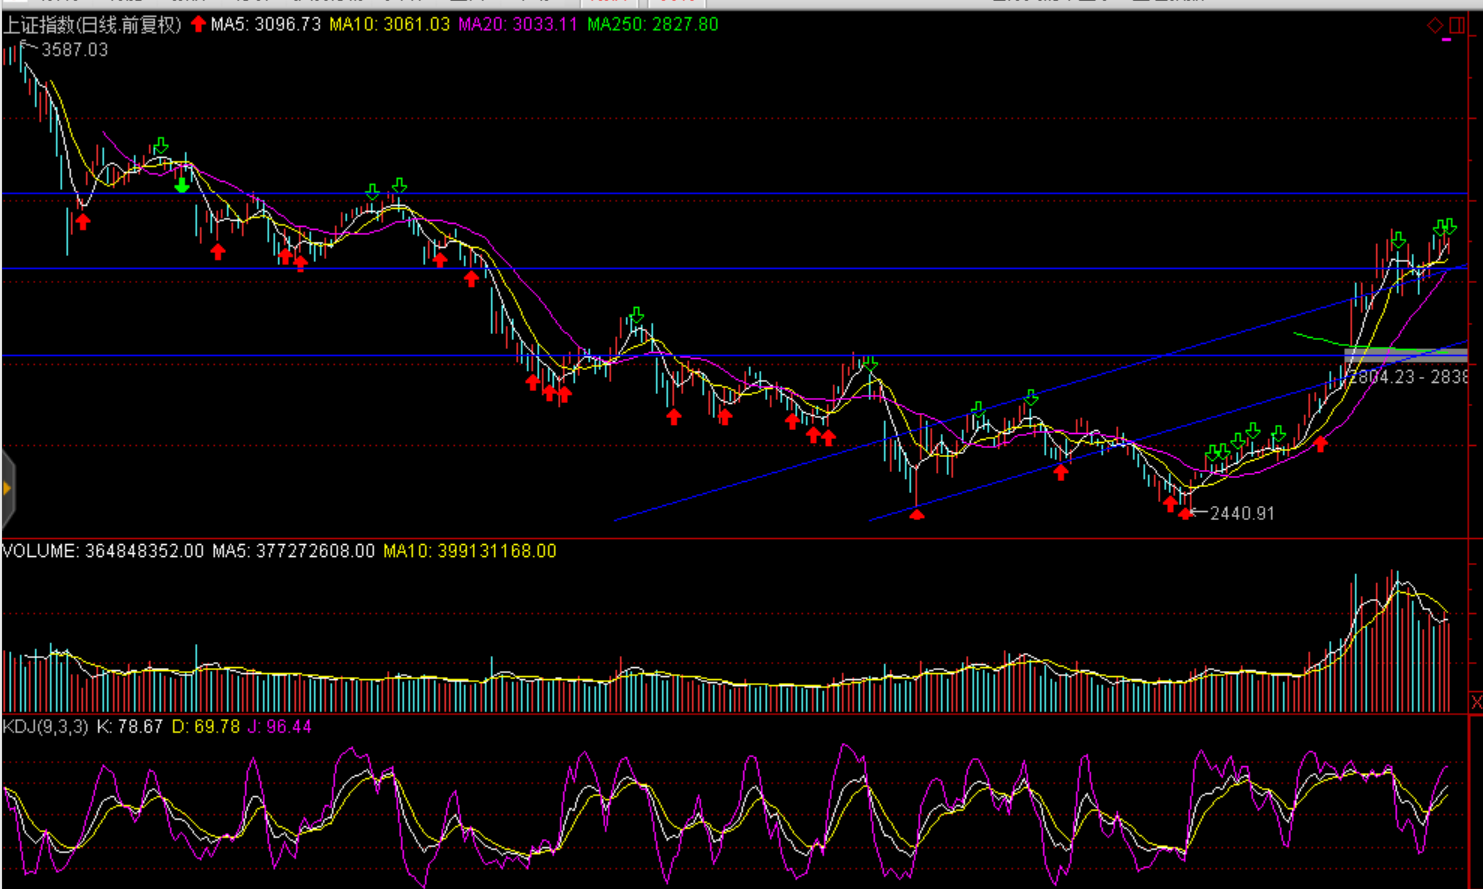Expand the left sidebar handle

pos(7,489)
